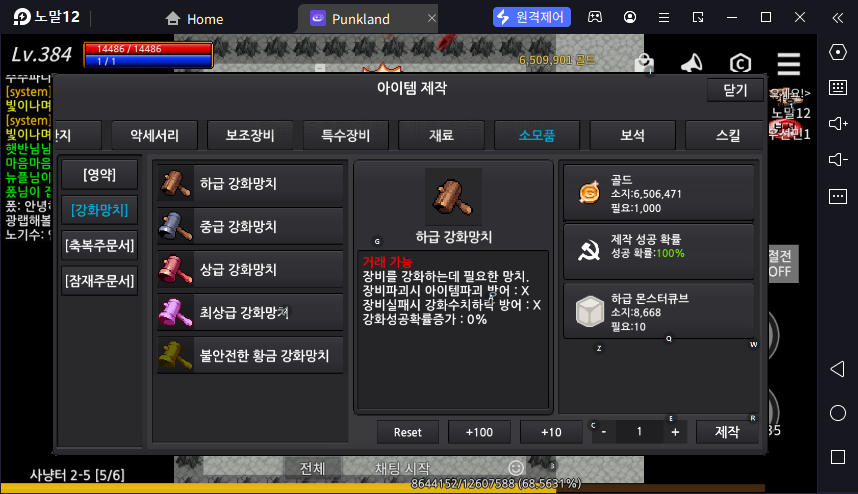Click the megaphone announcement icon
This screenshot has height=494, width=858.
coord(692,63)
